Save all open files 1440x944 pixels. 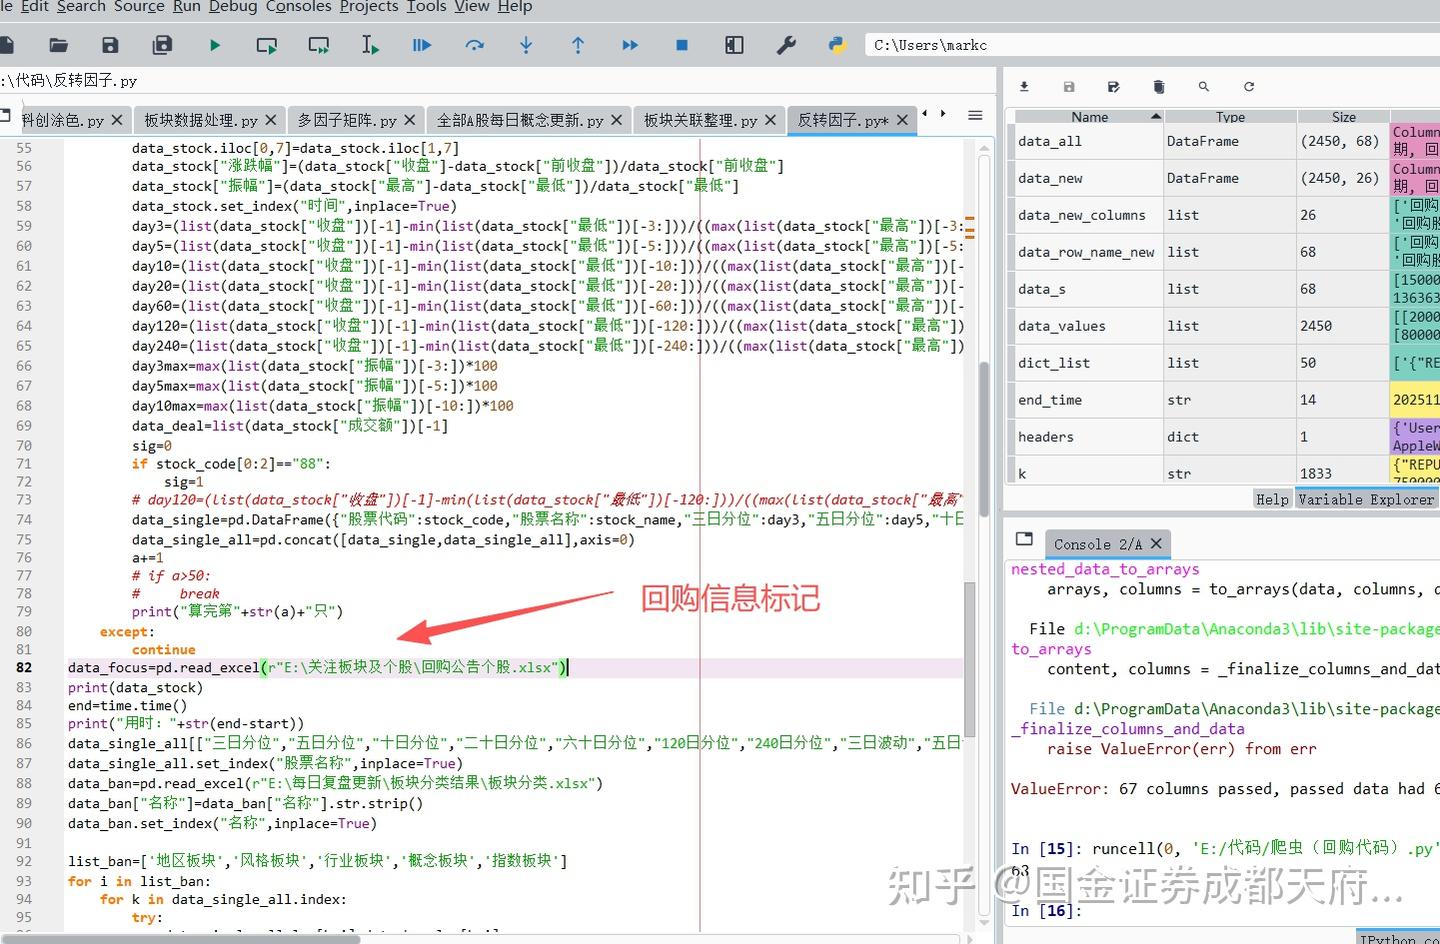pos(162,44)
